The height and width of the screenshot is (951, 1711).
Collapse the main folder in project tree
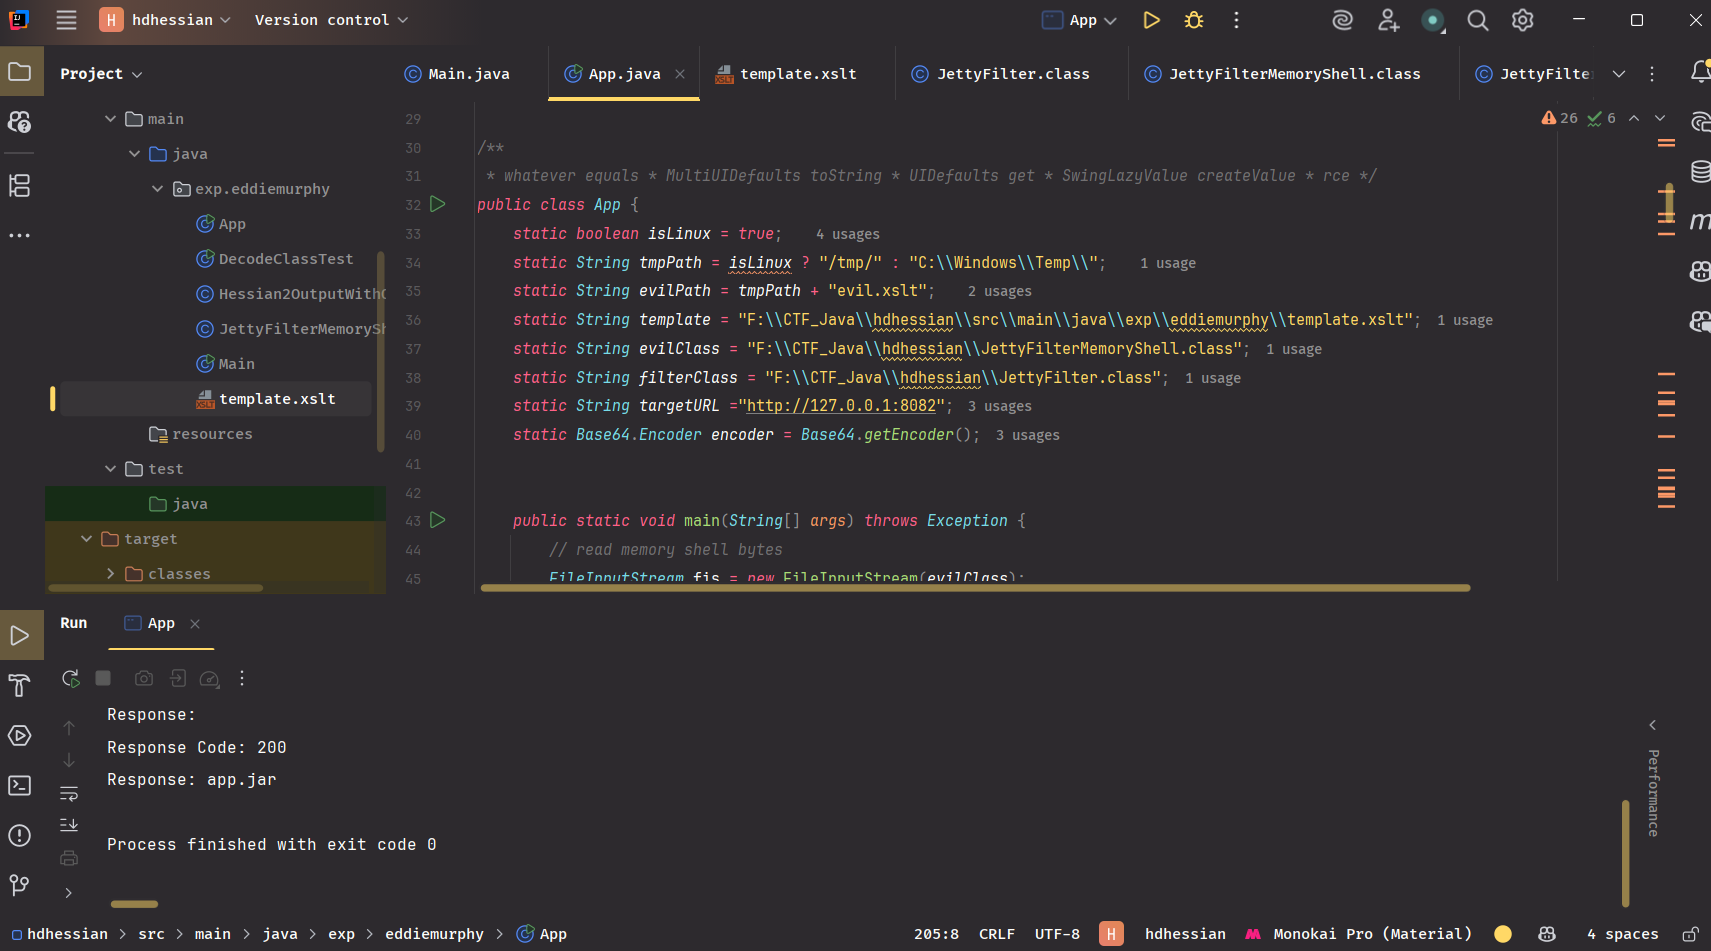(x=110, y=119)
